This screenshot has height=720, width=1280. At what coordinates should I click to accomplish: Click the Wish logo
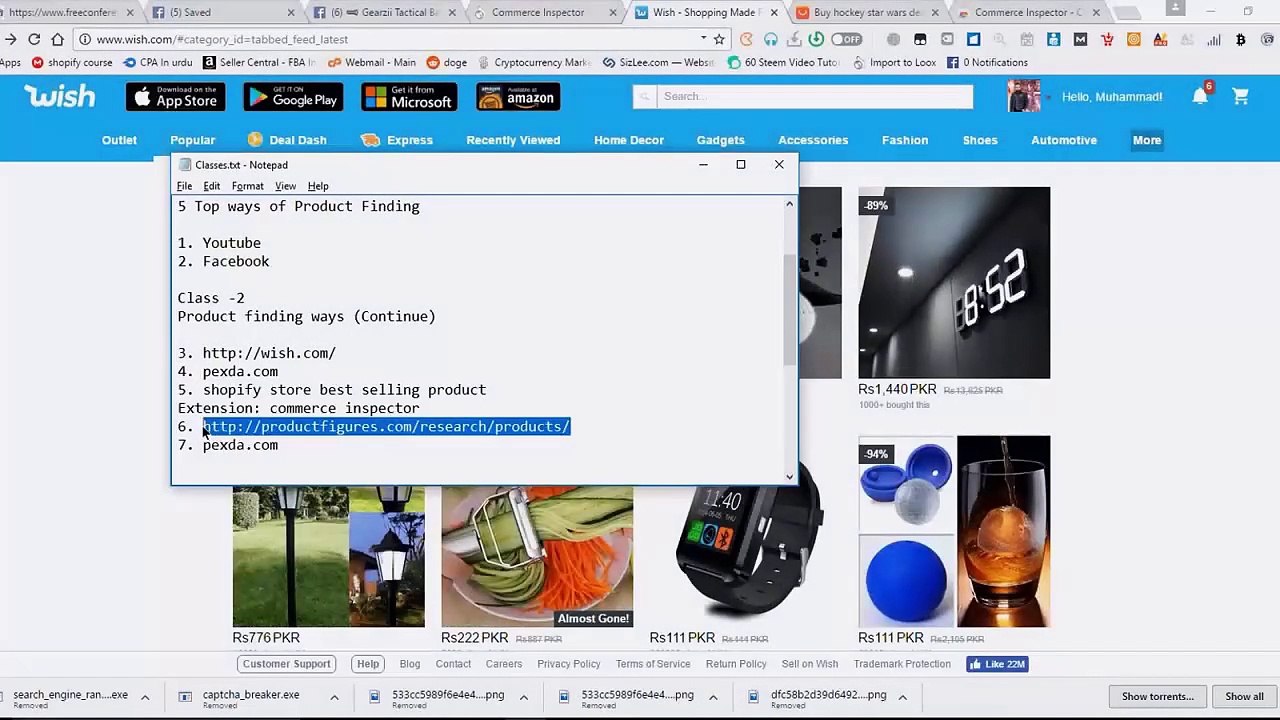(60, 96)
